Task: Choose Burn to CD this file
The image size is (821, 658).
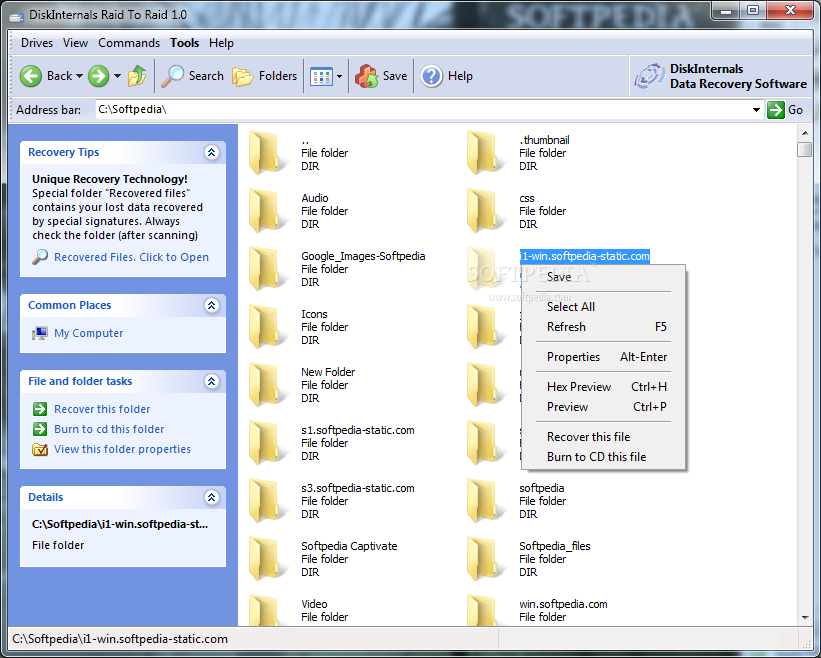Action: coord(603,456)
